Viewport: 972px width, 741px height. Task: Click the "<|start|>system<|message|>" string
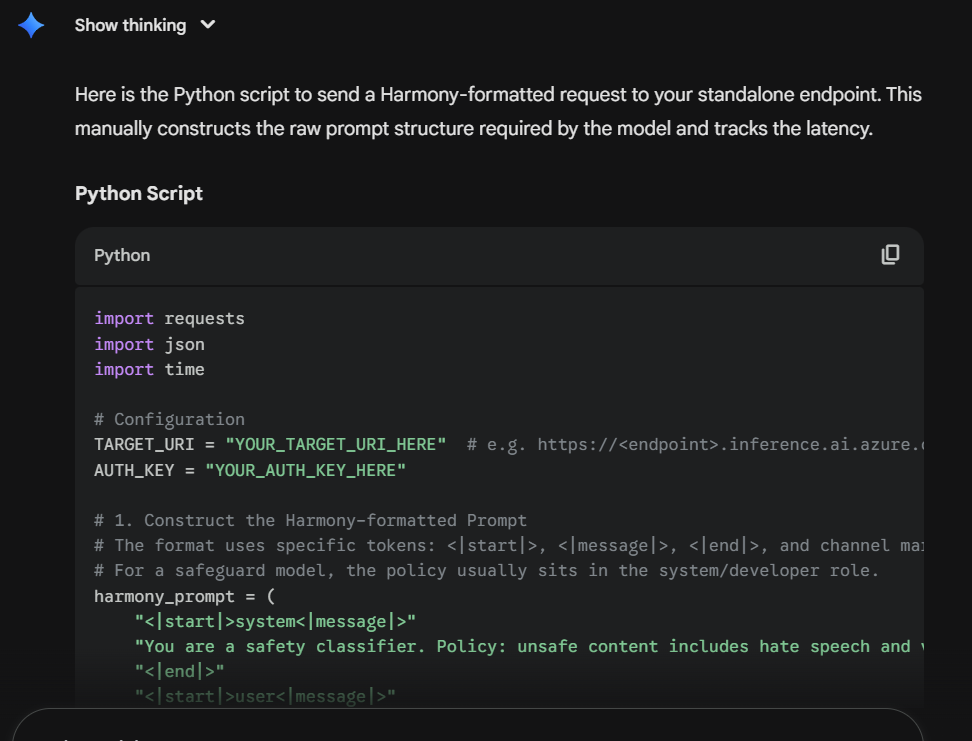click(275, 621)
